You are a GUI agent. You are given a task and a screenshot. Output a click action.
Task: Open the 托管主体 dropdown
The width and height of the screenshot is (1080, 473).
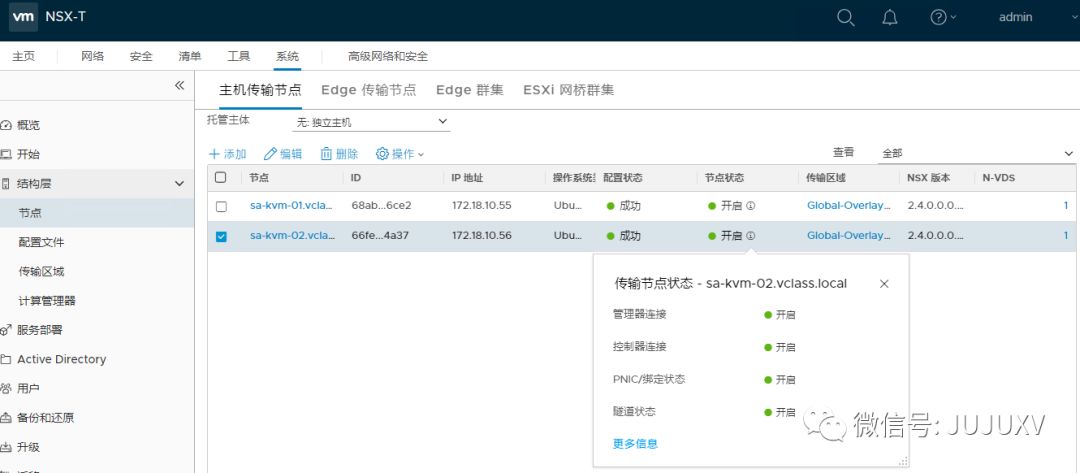tap(371, 122)
